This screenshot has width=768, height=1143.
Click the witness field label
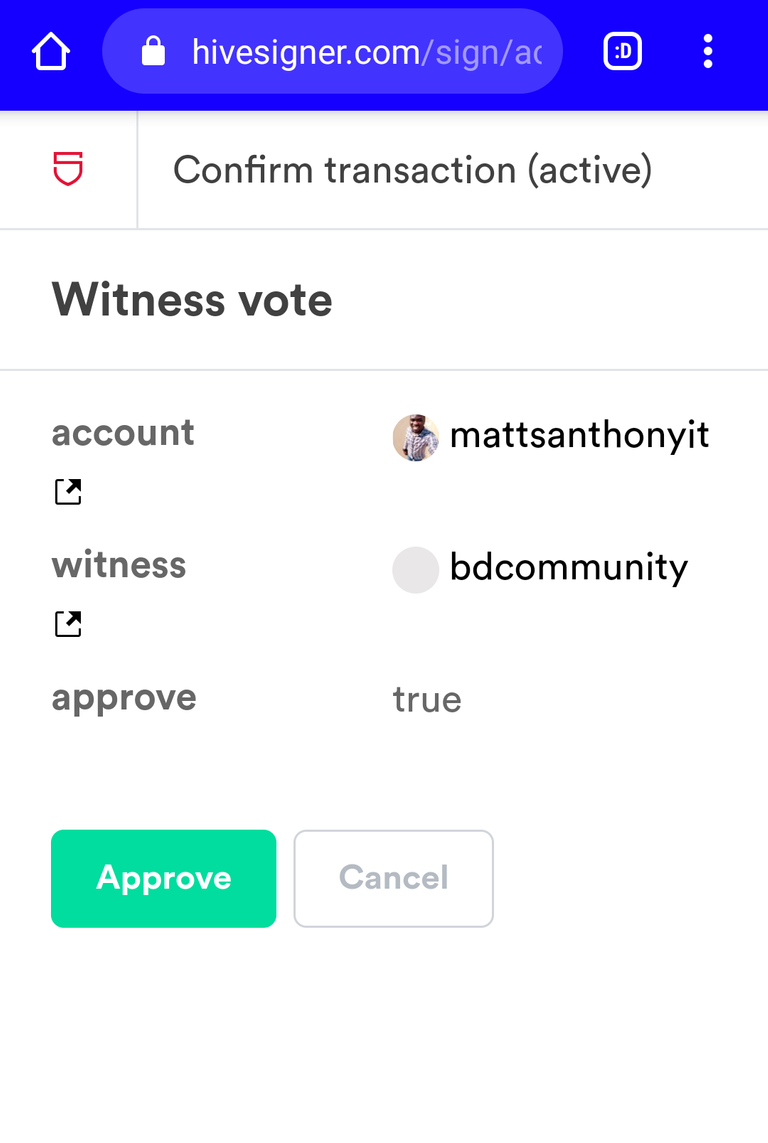[x=119, y=565]
